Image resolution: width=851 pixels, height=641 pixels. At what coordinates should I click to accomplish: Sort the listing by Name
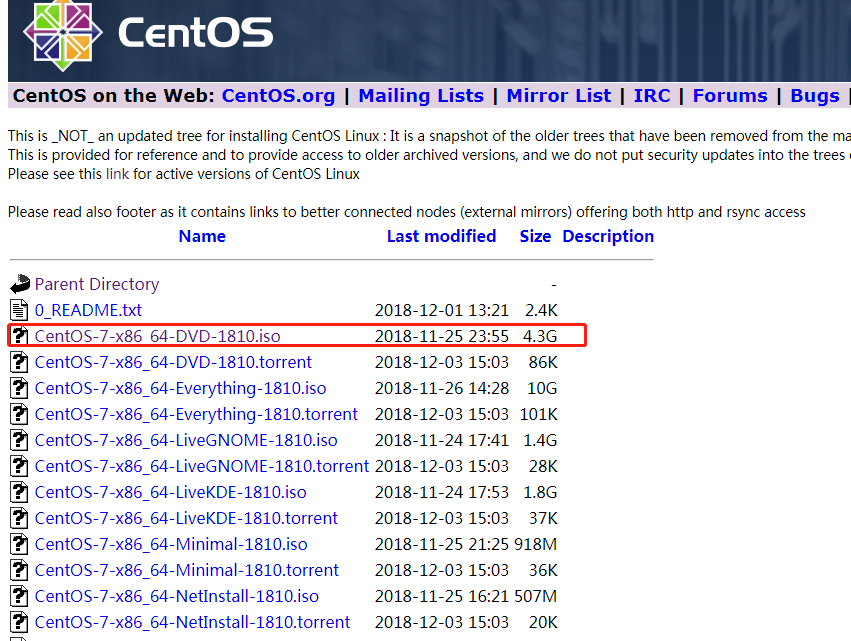pos(201,236)
